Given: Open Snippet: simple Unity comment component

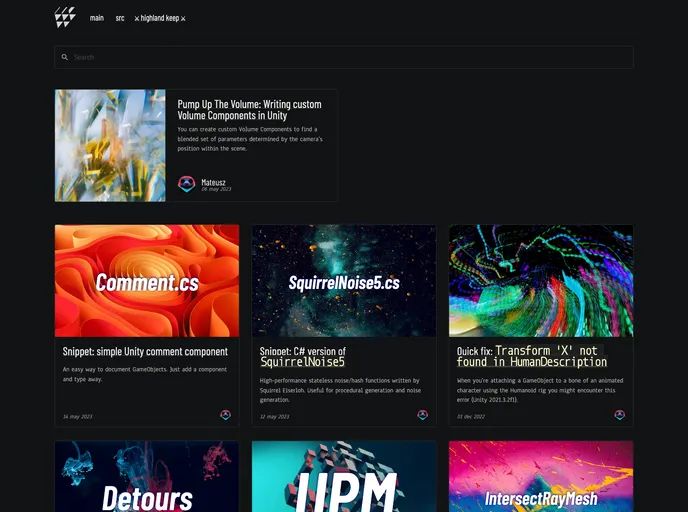Looking at the screenshot, I should pyautogui.click(x=146, y=352).
